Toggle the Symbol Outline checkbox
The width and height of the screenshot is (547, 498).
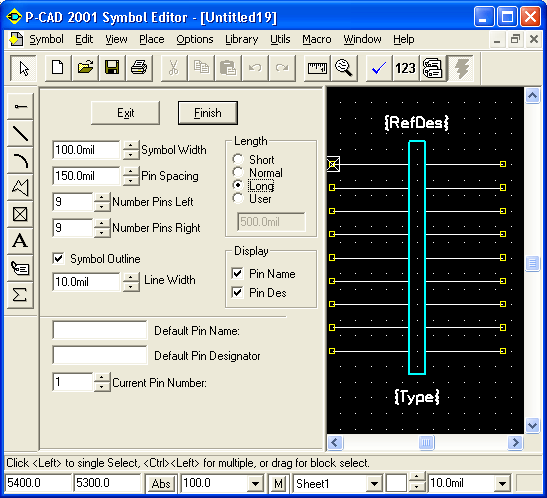pos(58,259)
